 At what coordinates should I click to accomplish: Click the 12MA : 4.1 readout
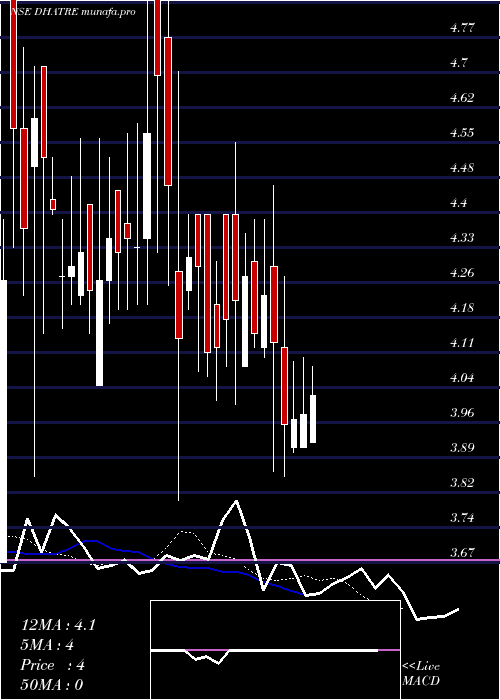58,625
